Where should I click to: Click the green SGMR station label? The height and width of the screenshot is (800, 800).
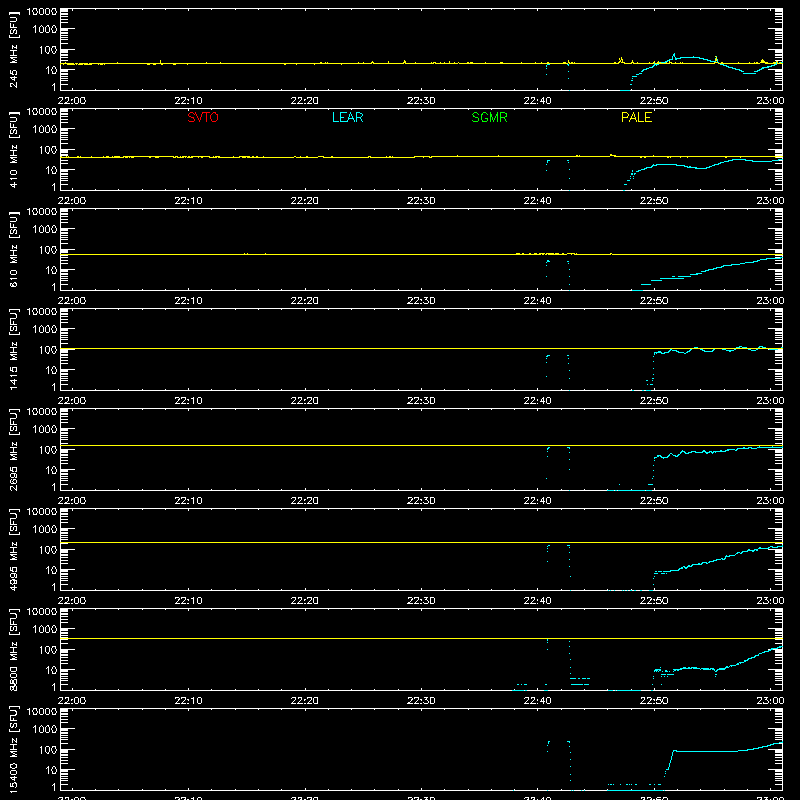(489, 117)
